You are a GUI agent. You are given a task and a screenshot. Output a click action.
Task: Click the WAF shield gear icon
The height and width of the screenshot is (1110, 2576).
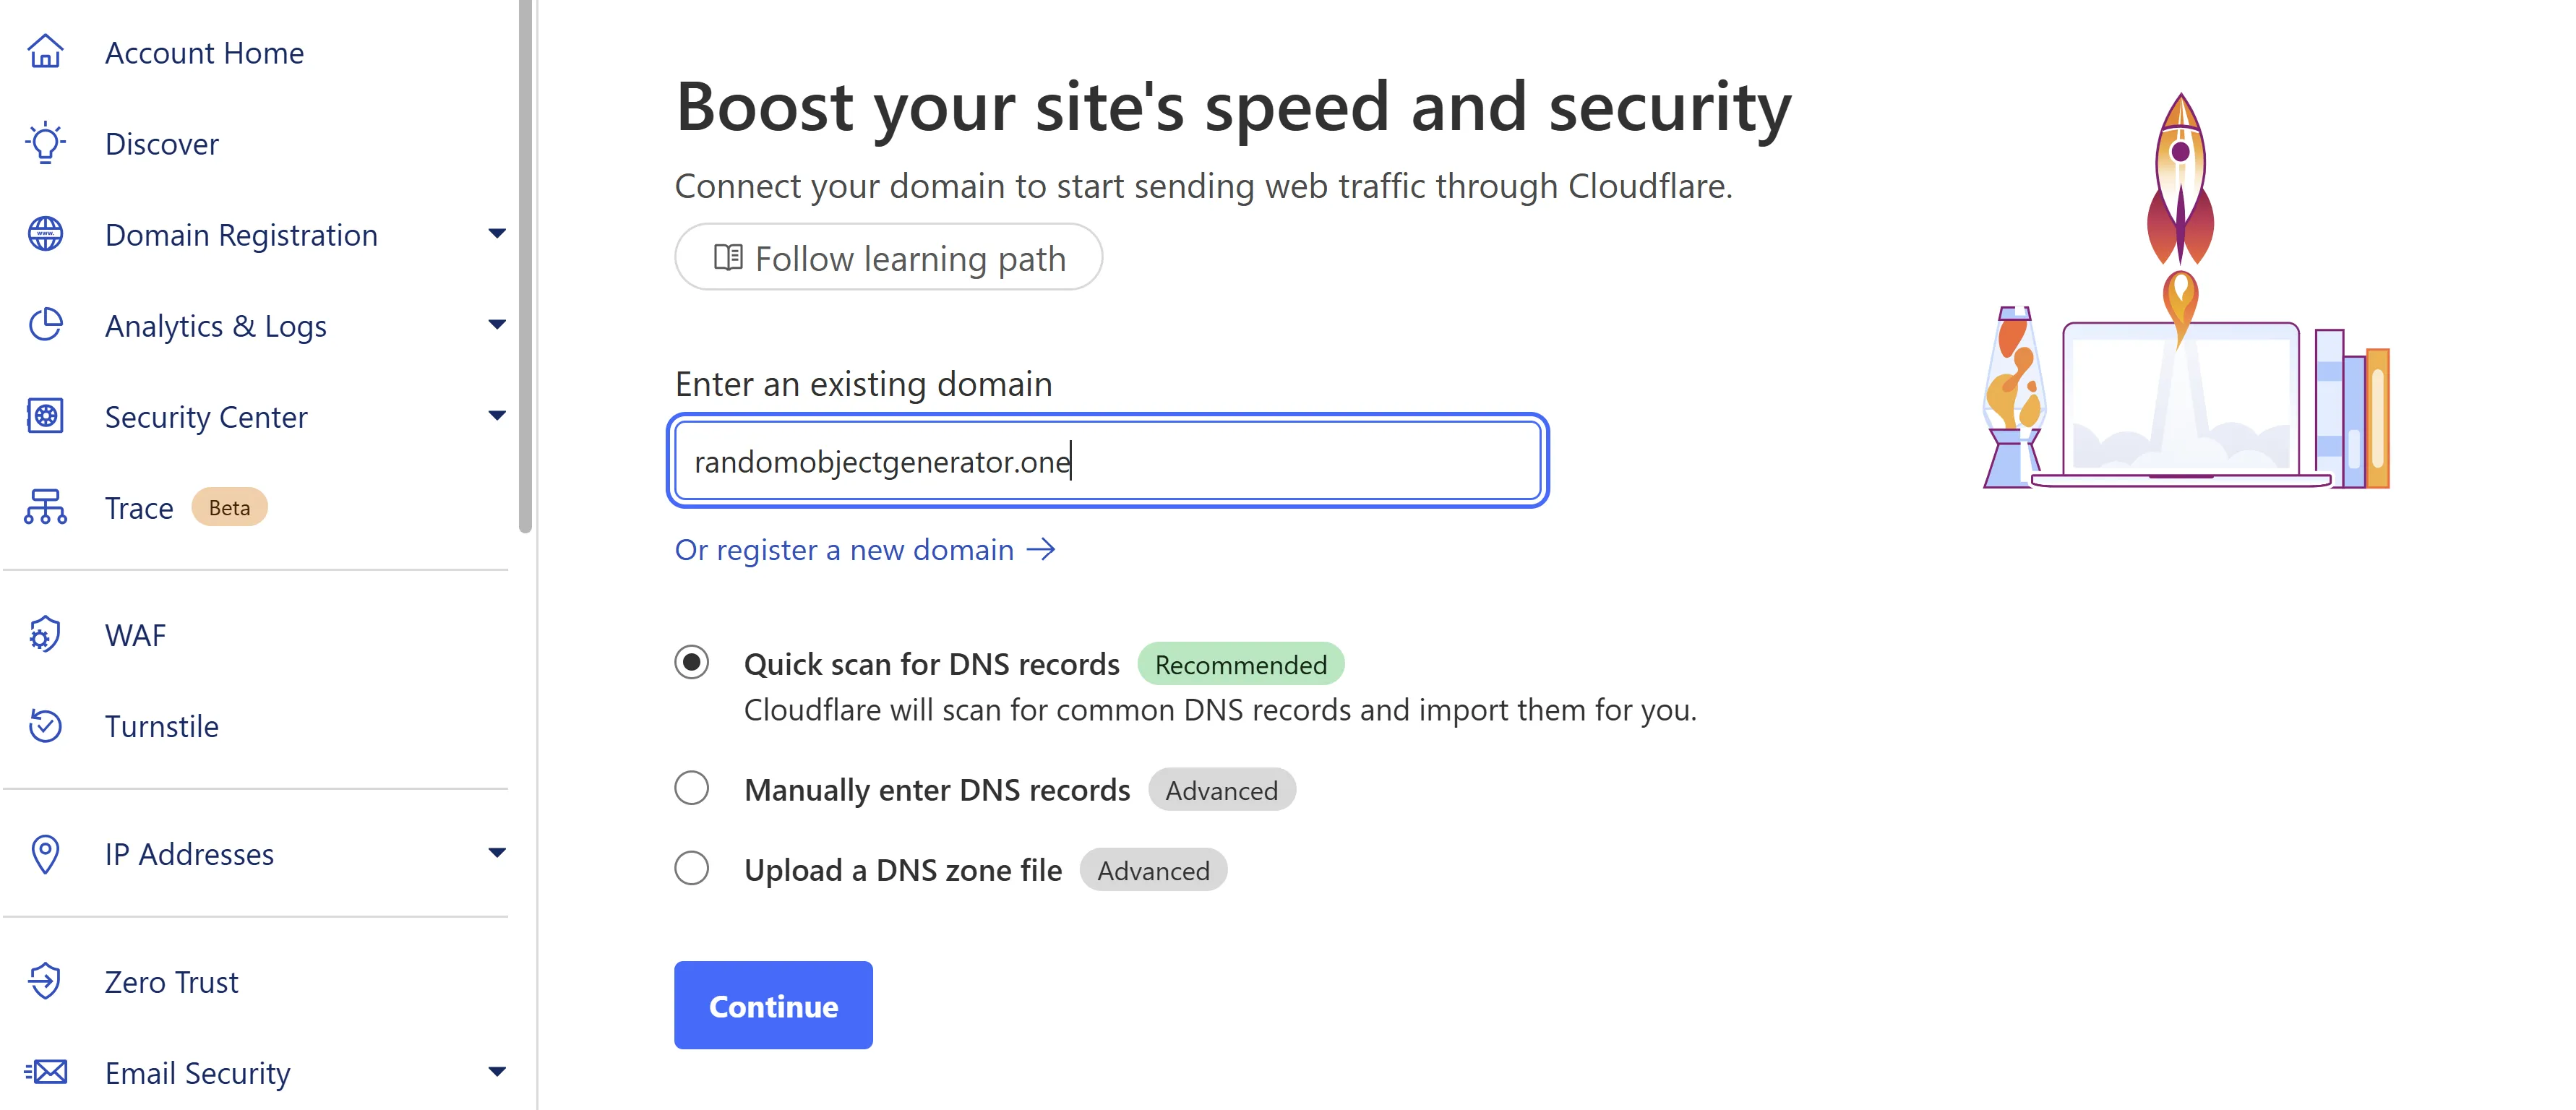pyautogui.click(x=45, y=634)
